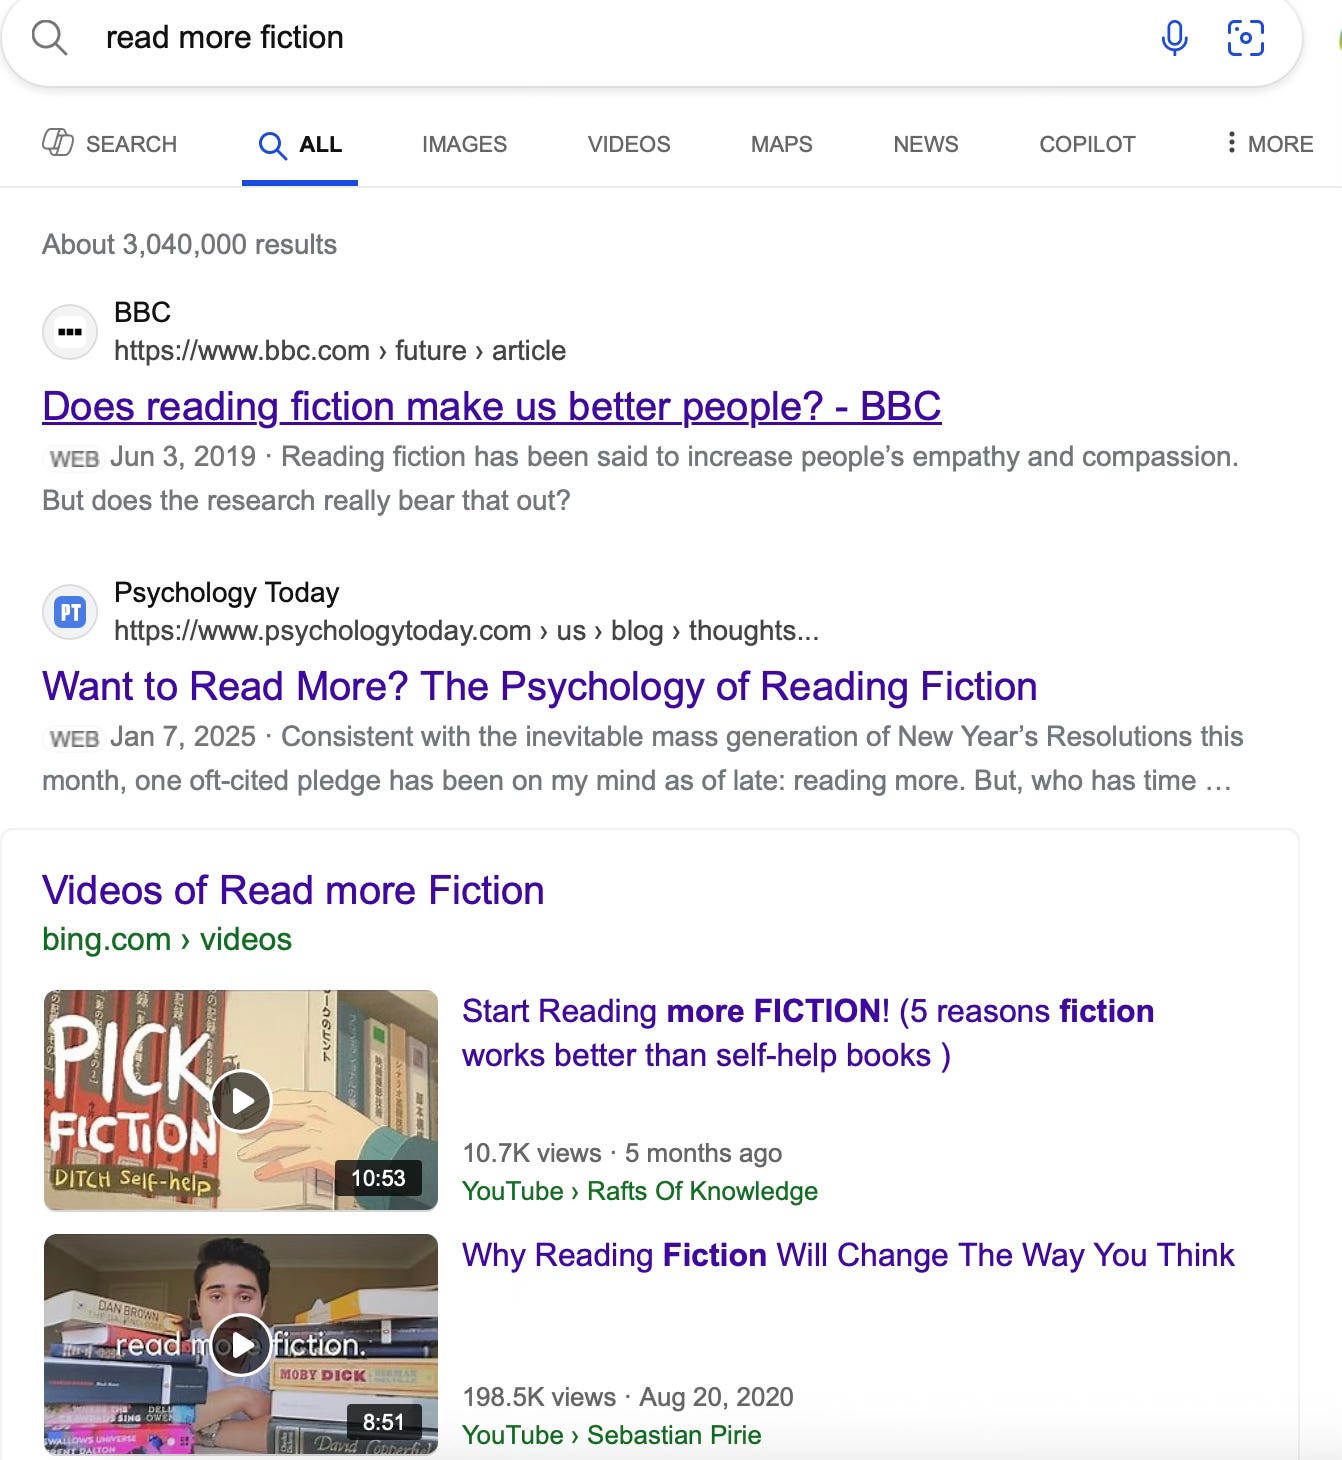Click the 8:51 video duration badge

(x=383, y=1422)
